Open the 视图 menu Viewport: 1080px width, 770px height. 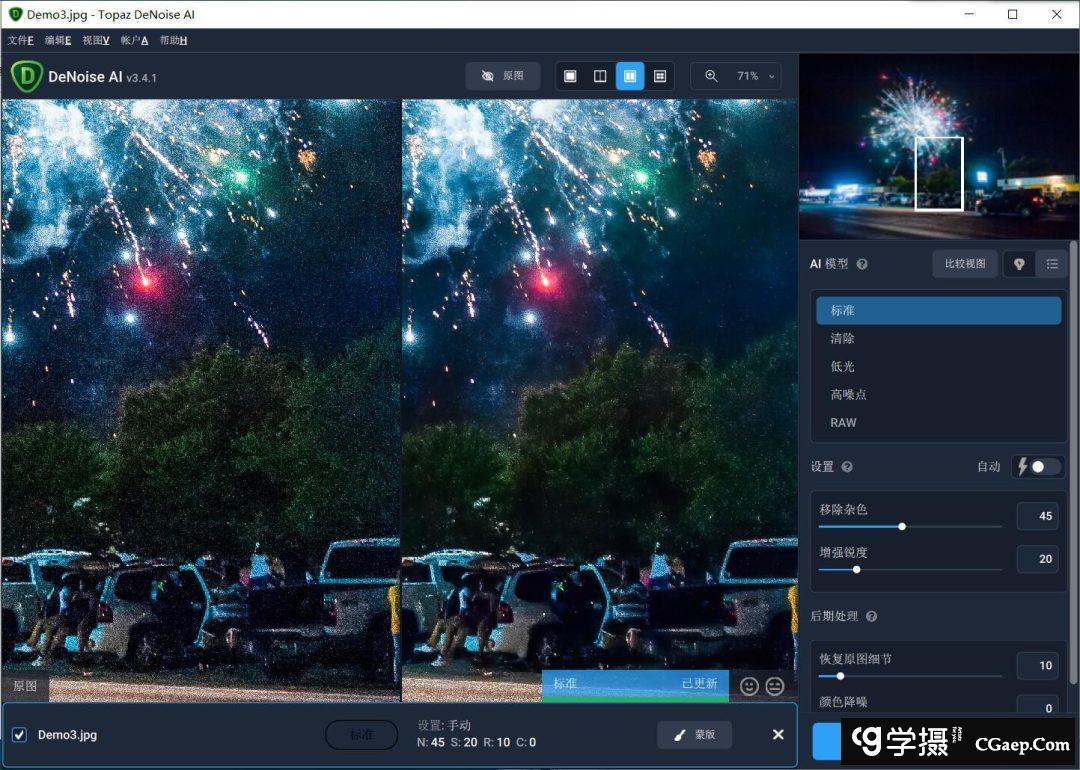pos(96,40)
